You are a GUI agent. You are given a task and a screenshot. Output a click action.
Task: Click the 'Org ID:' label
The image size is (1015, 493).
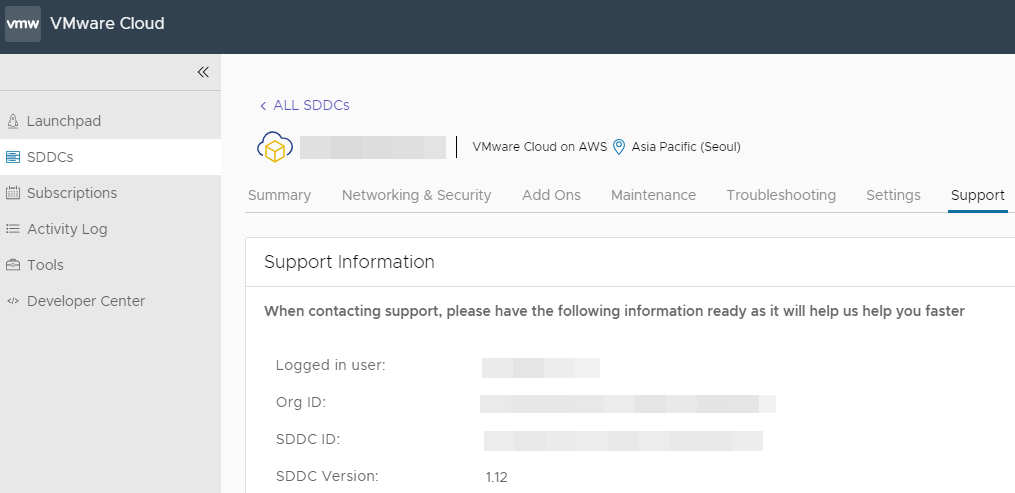click(301, 402)
